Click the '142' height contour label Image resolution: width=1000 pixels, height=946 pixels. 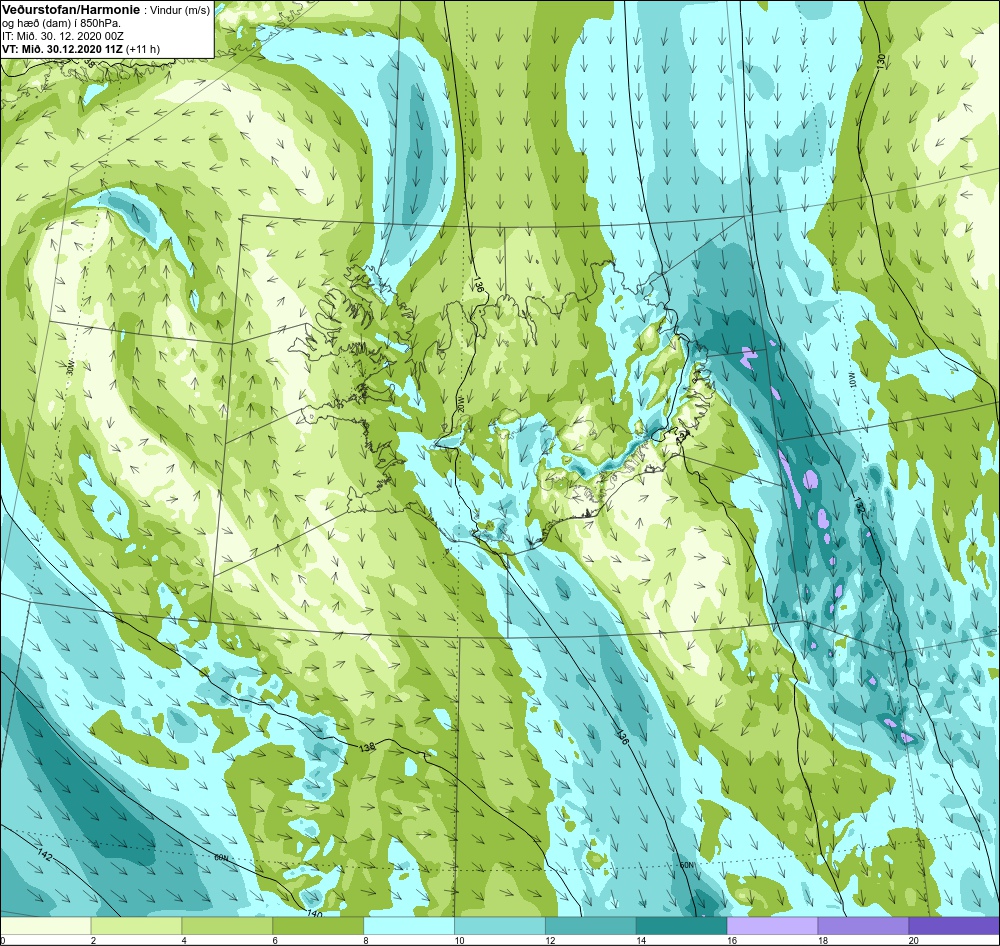point(44,855)
